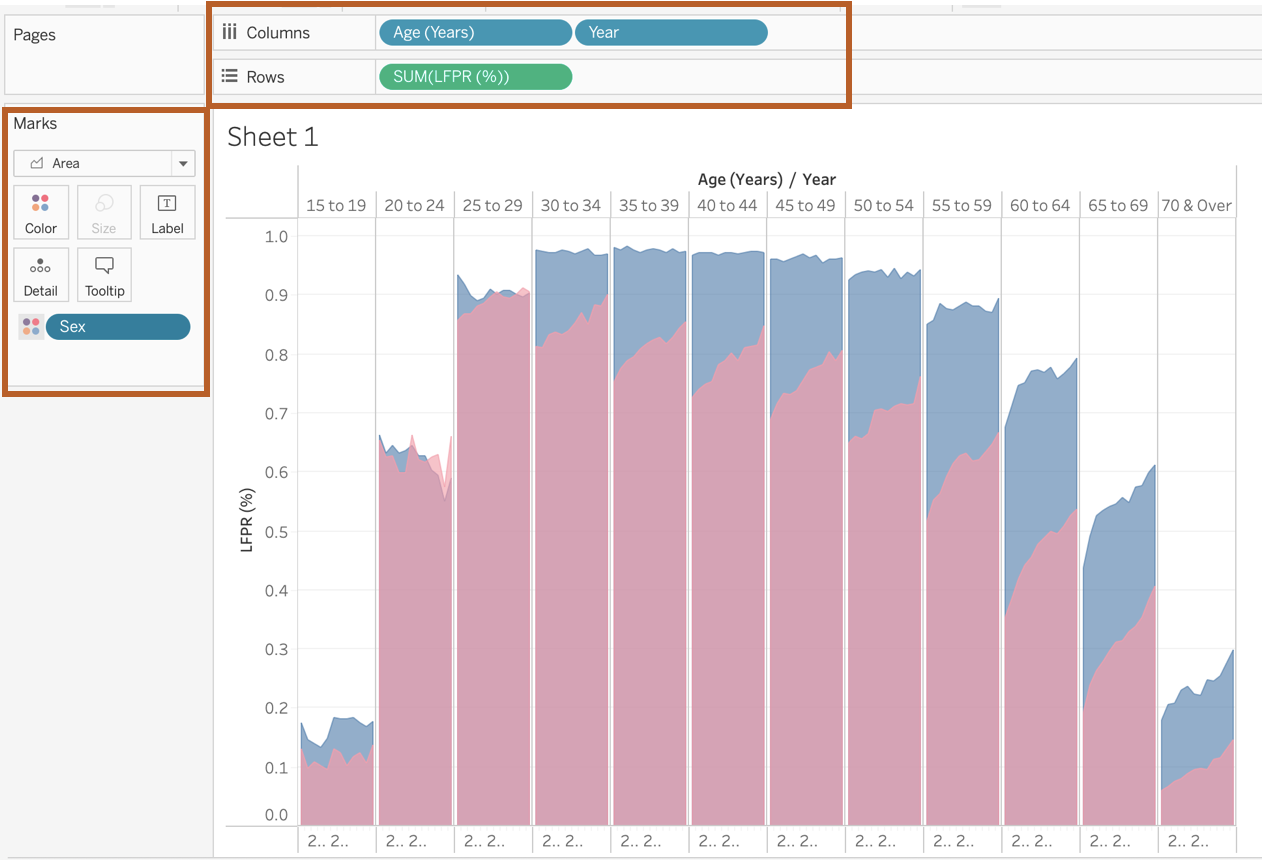Click the Size marks card
Screen dimensions: 1262x860
click(x=104, y=212)
